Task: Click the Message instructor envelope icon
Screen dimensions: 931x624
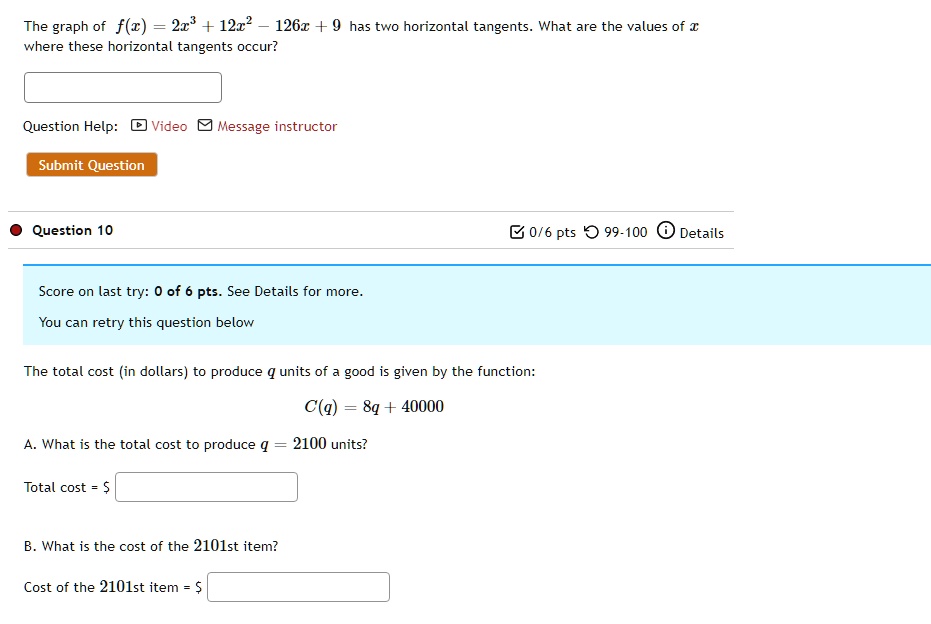Action: 205,125
